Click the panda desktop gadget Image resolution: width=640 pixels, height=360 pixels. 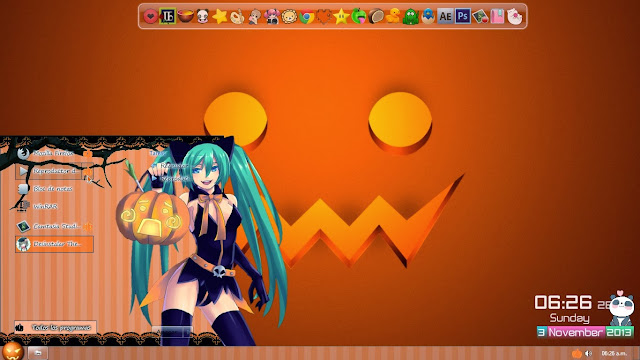pos(621,308)
